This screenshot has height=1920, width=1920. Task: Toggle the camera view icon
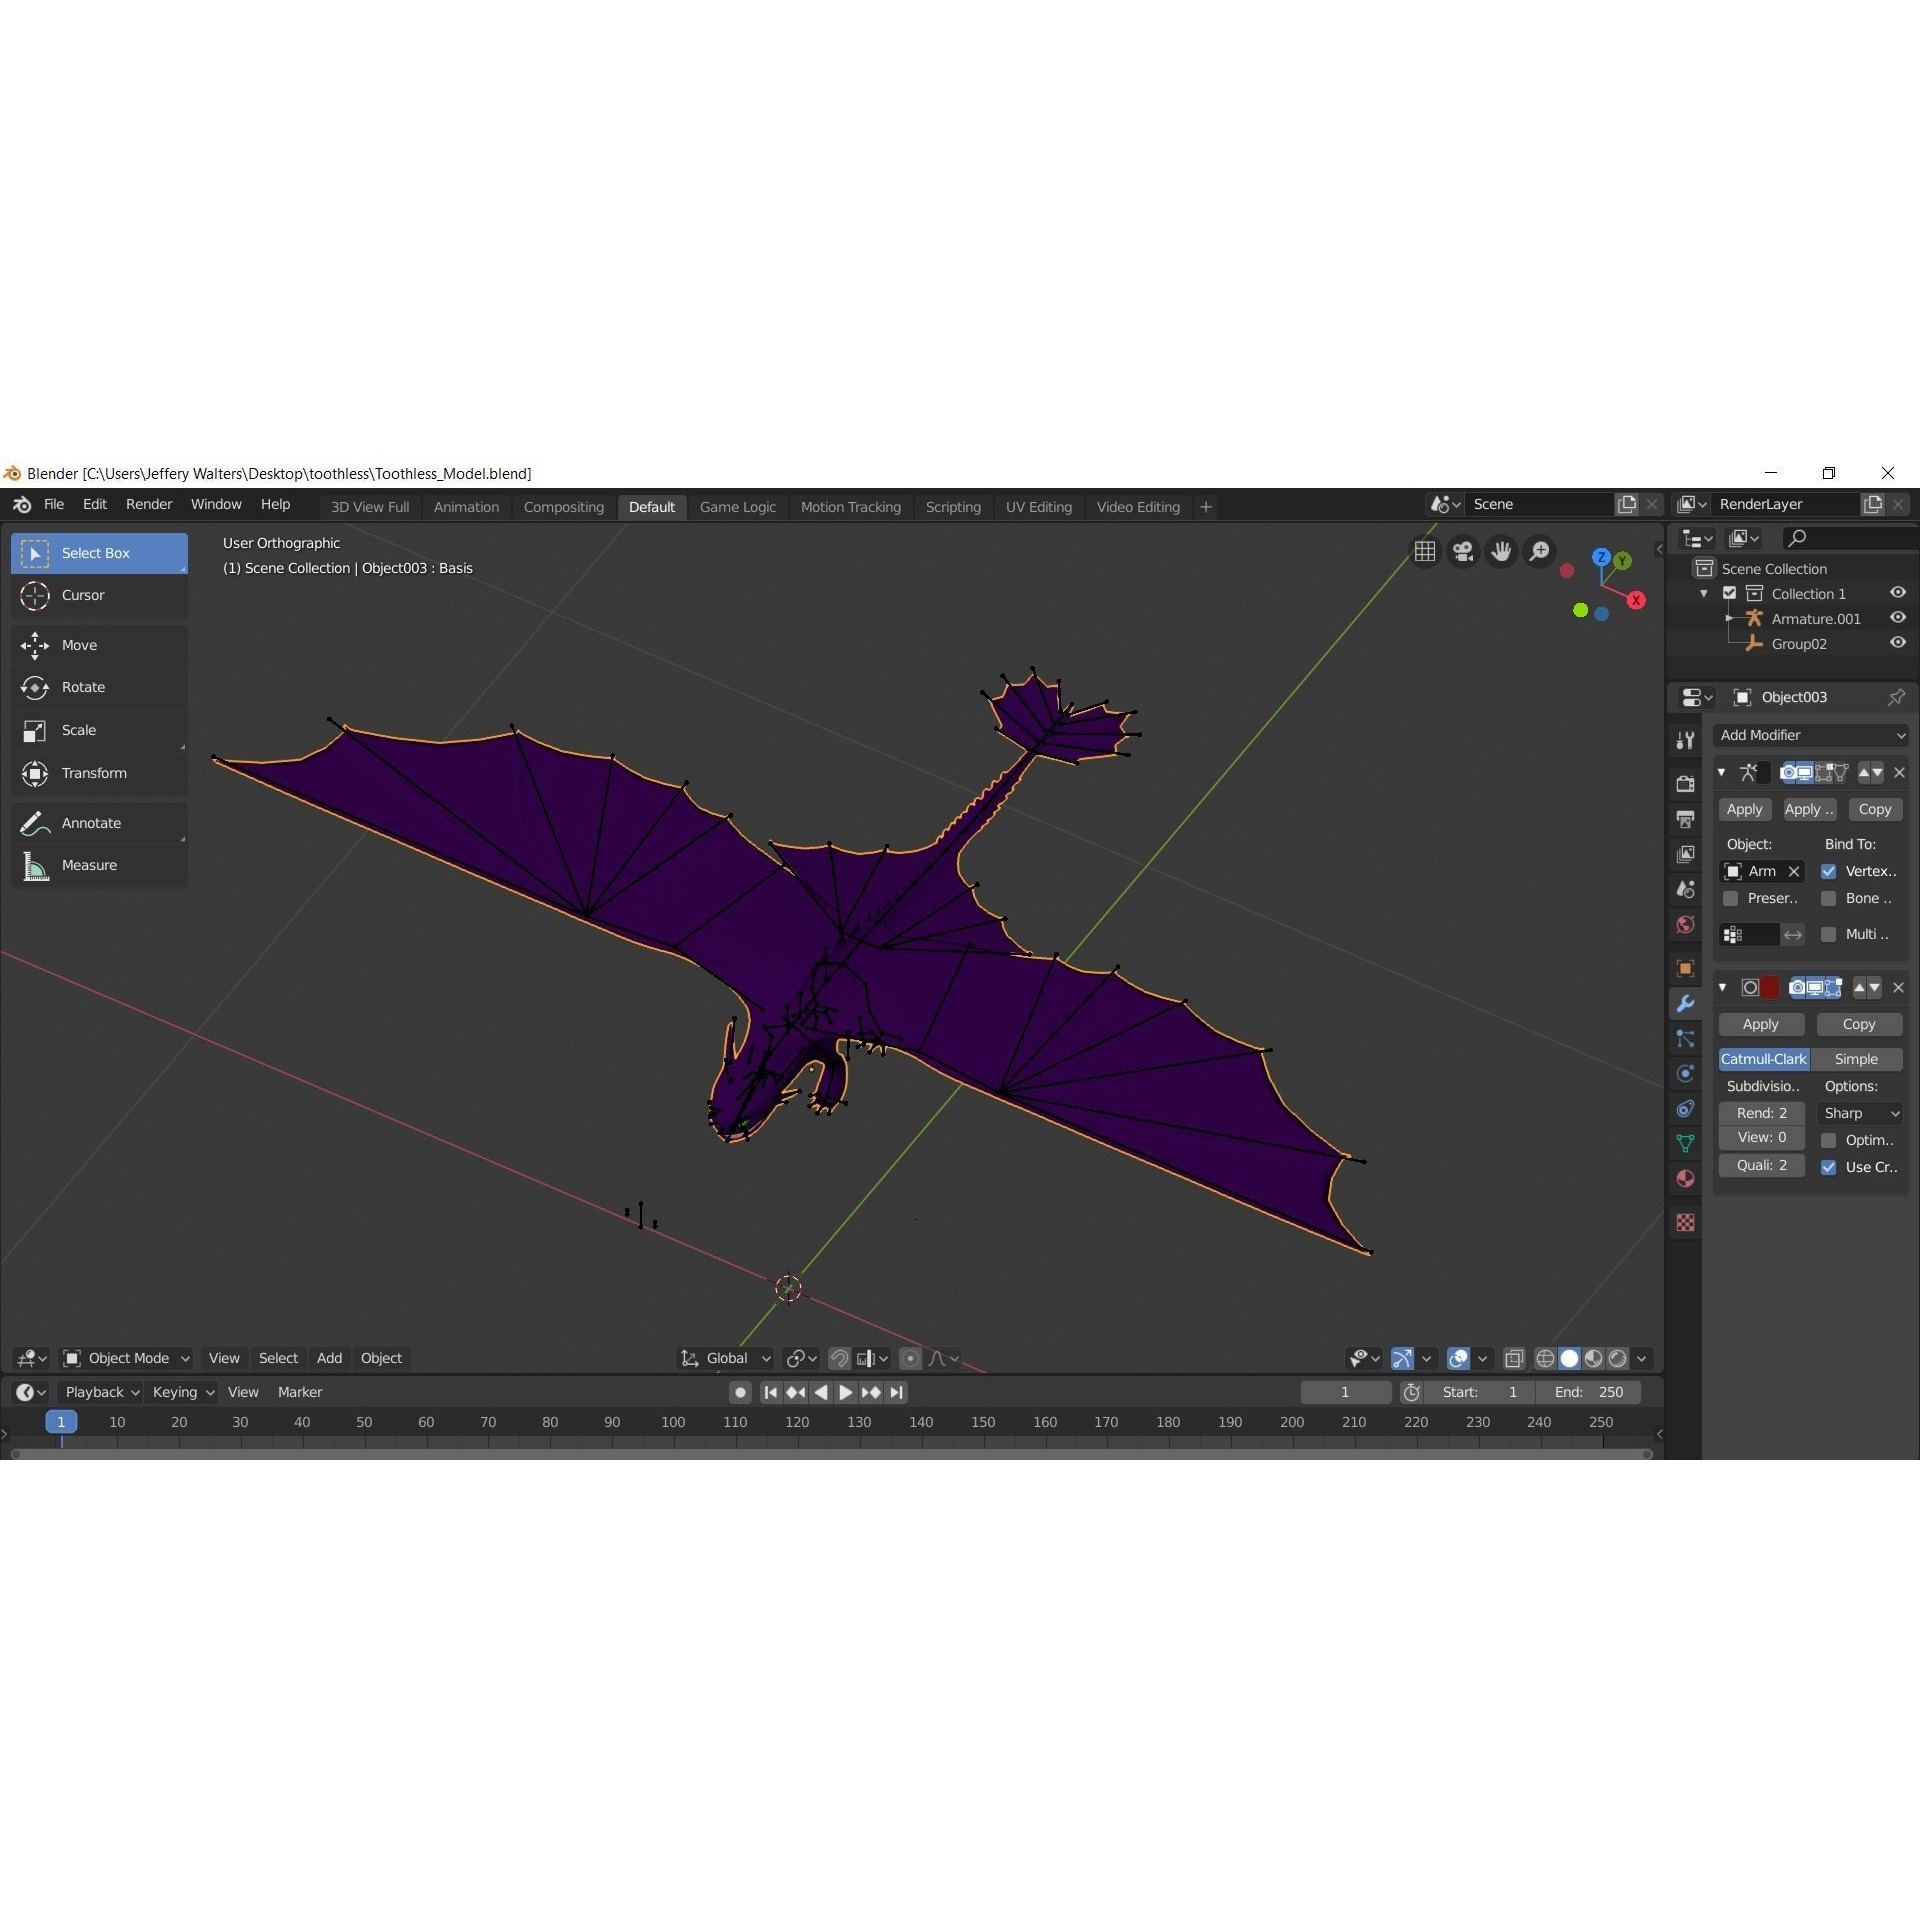1463,551
